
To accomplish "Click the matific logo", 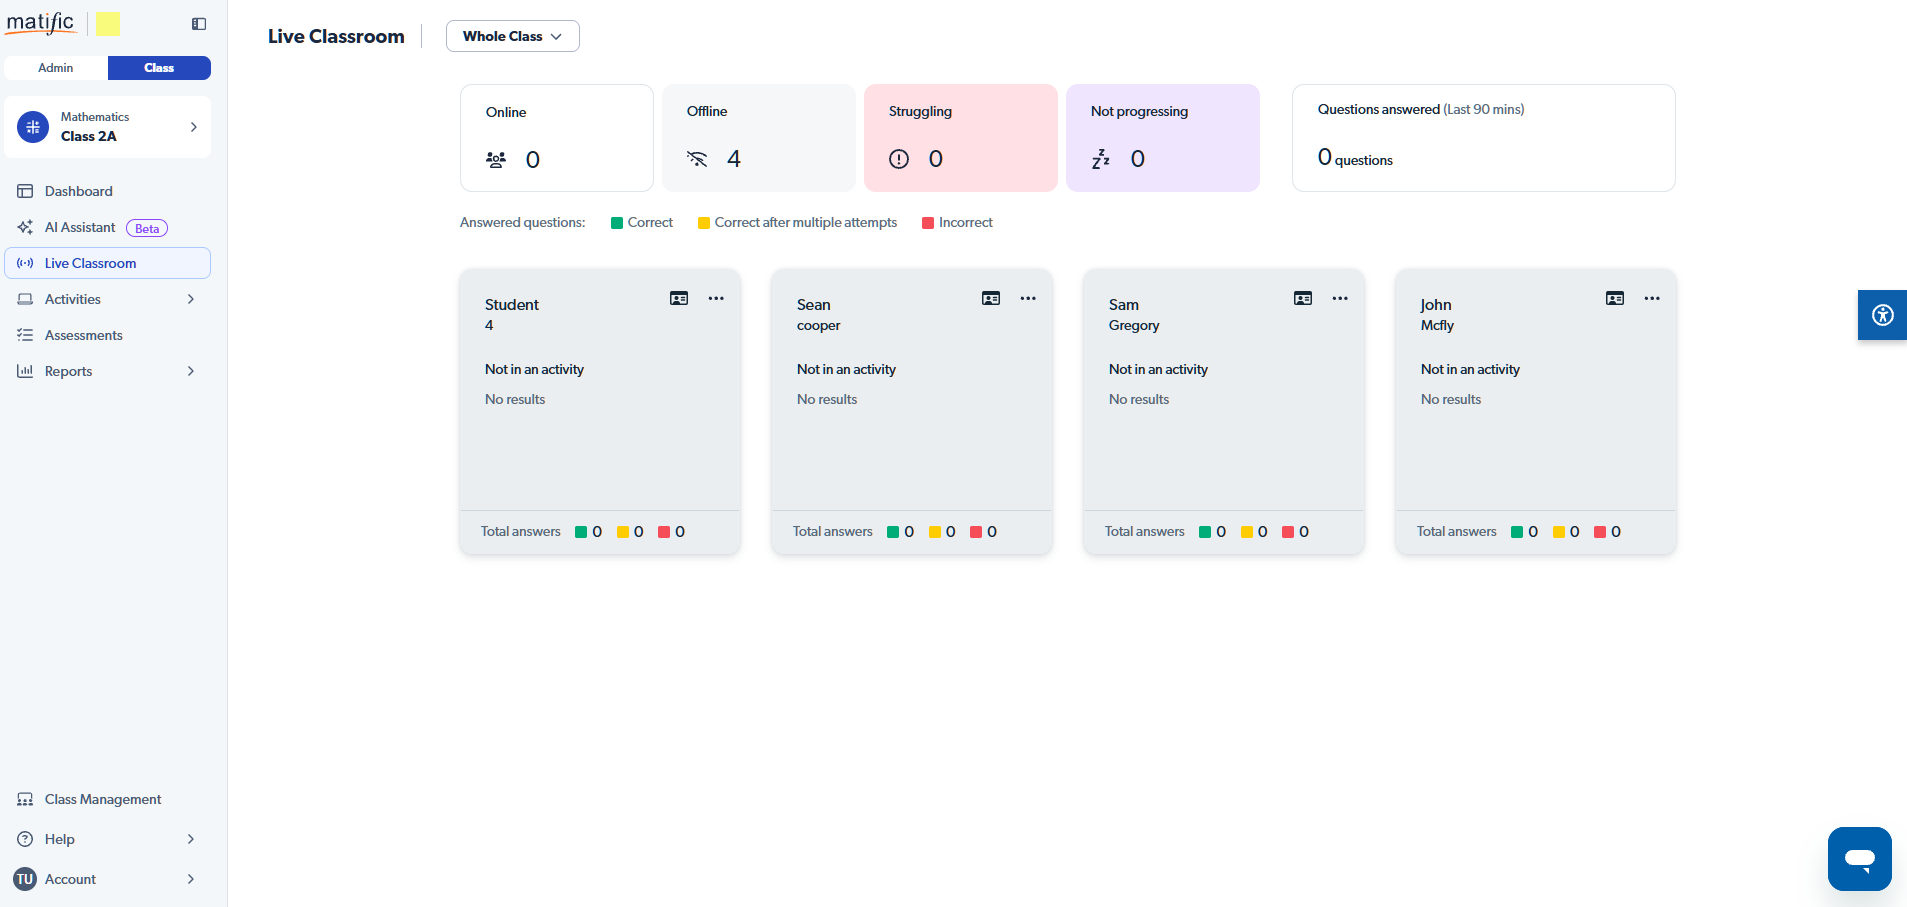I will 41,23.
